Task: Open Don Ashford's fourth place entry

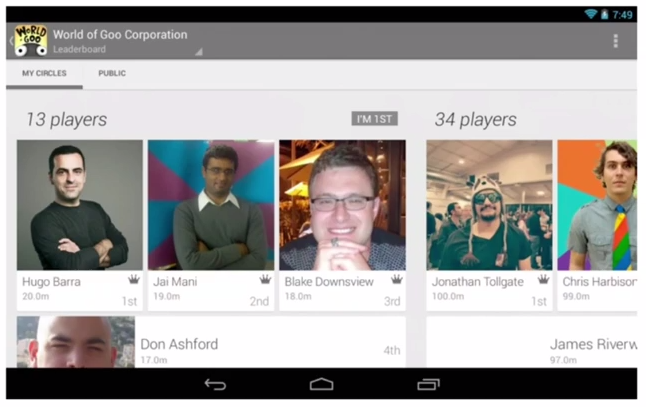Action: pyautogui.click(x=211, y=342)
